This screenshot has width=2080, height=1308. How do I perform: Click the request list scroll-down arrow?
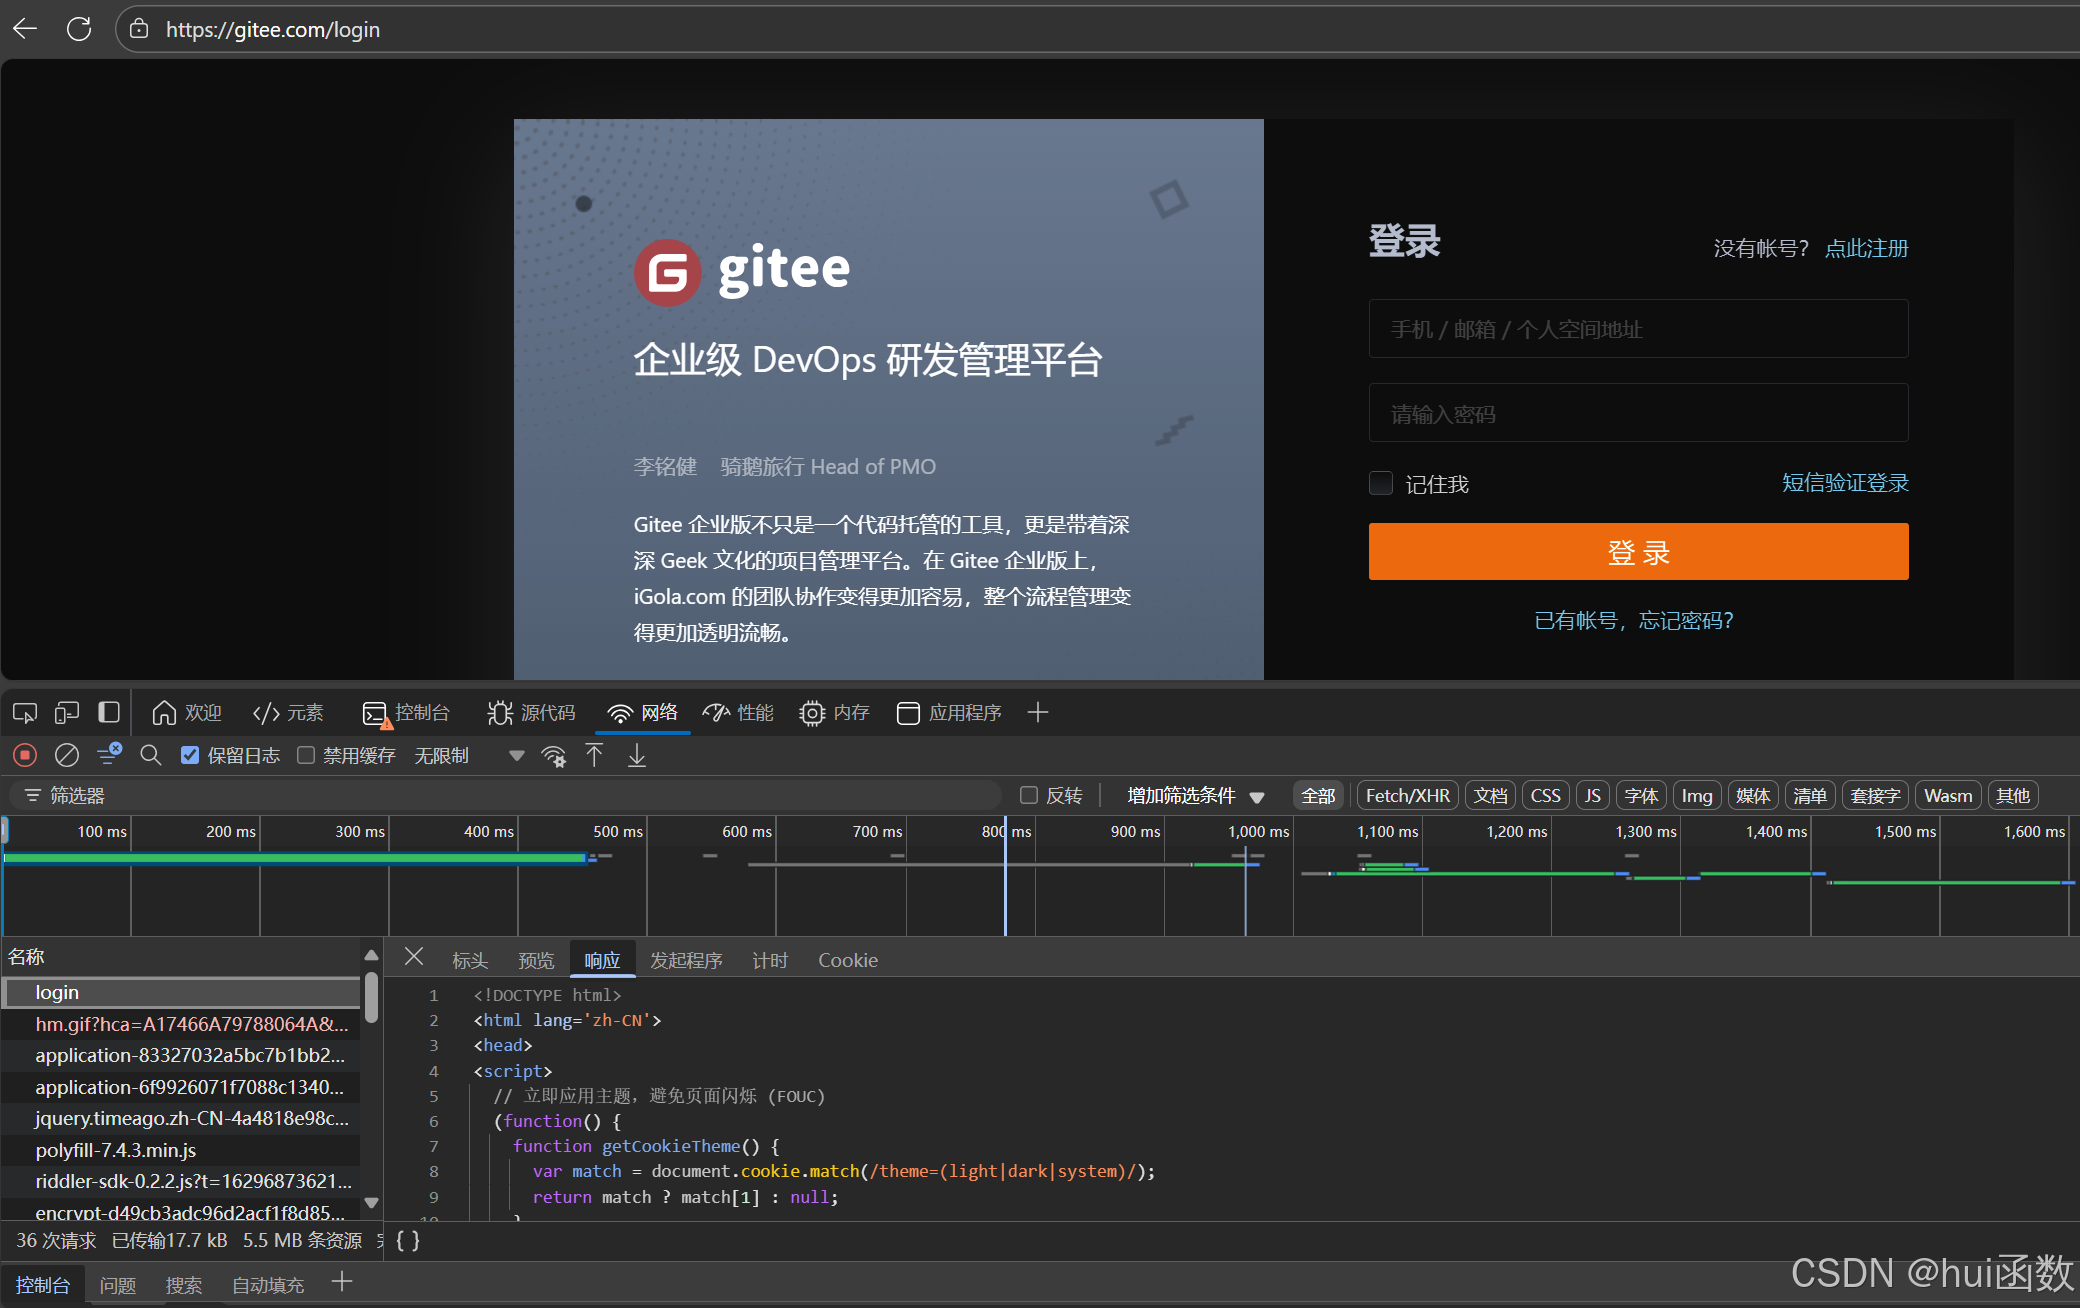[x=371, y=1203]
